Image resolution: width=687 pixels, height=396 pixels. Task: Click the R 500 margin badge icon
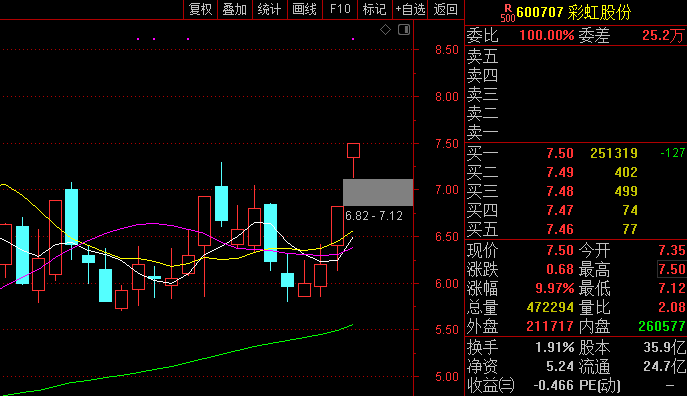point(508,13)
